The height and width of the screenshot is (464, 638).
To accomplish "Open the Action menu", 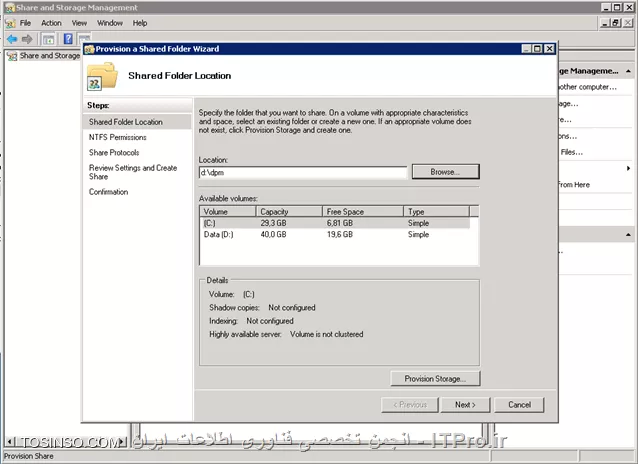I will pos(51,23).
